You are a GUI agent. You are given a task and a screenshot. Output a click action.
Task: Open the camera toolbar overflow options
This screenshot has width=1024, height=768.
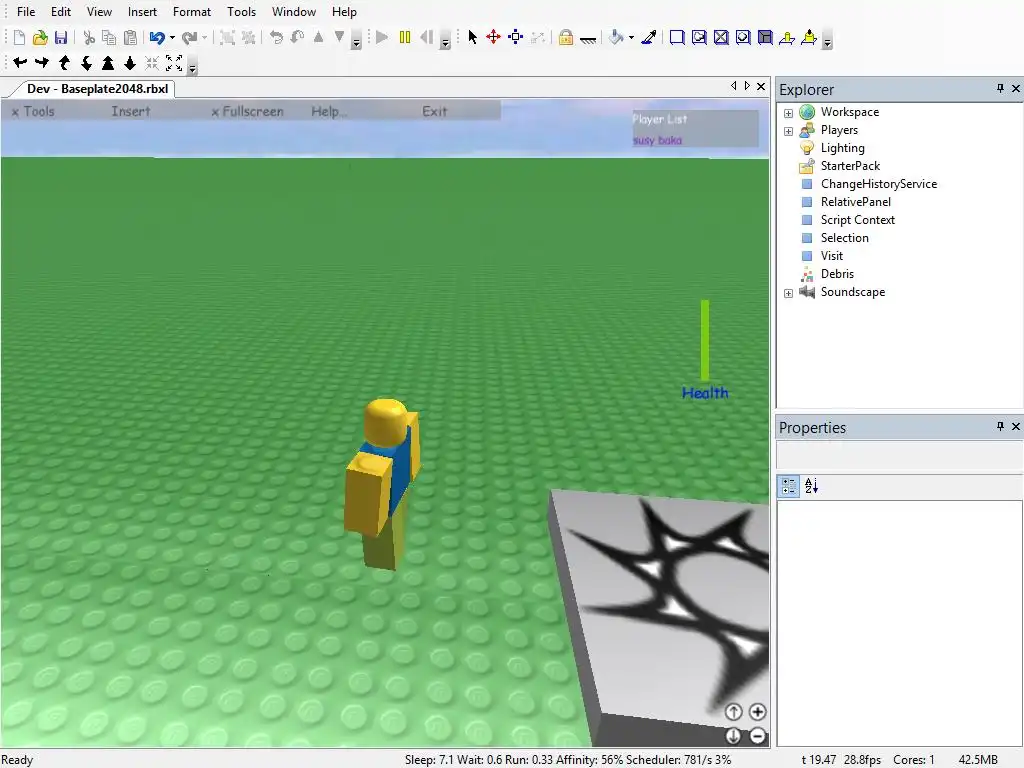192,67
